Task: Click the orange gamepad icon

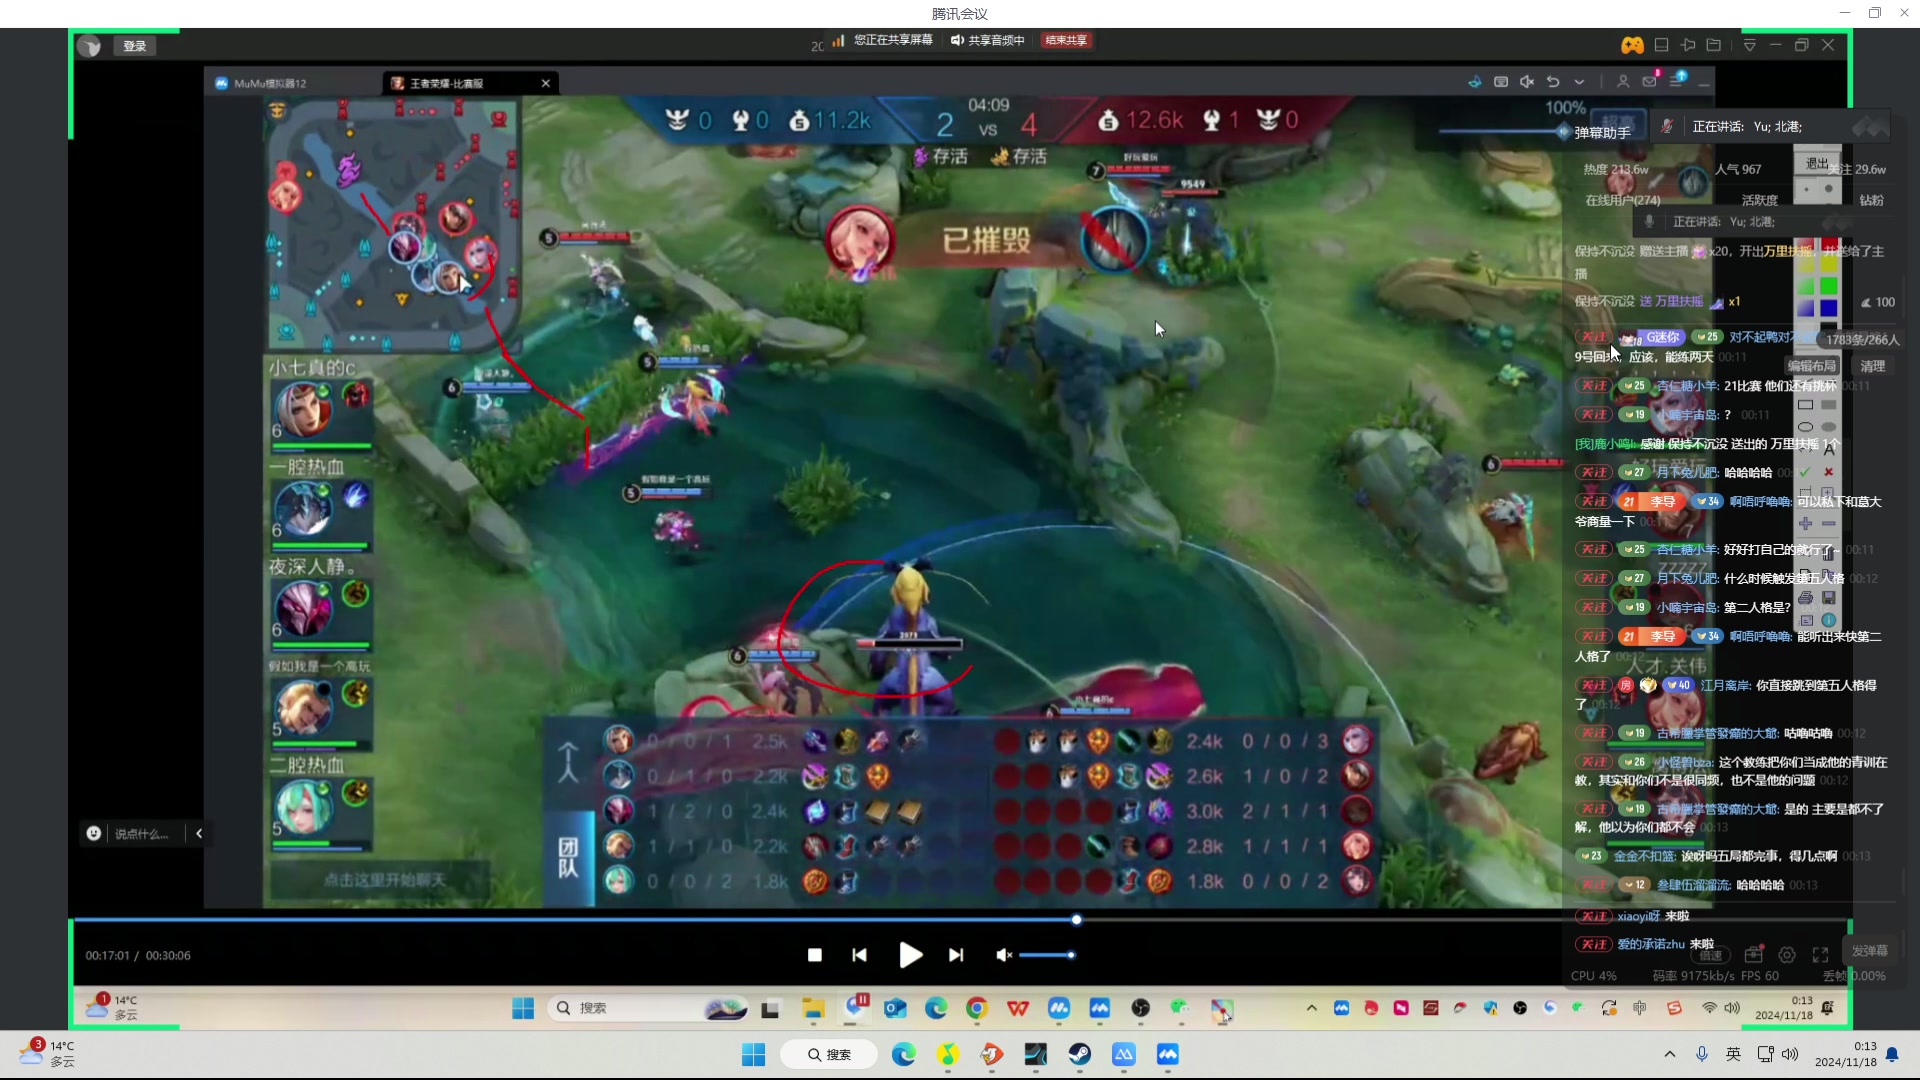Action: pos(1632,45)
